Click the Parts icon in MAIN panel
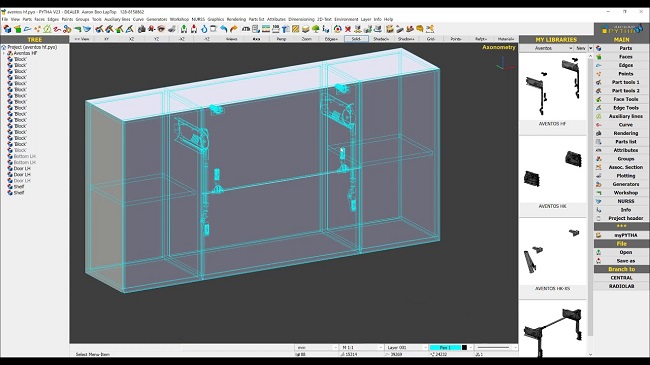 (599, 48)
